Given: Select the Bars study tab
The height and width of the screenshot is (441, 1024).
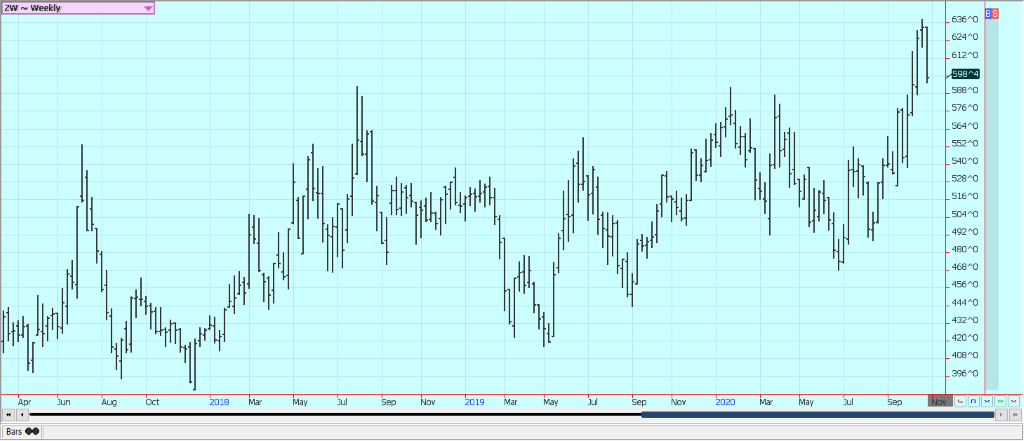Looking at the screenshot, I should click(x=22, y=431).
